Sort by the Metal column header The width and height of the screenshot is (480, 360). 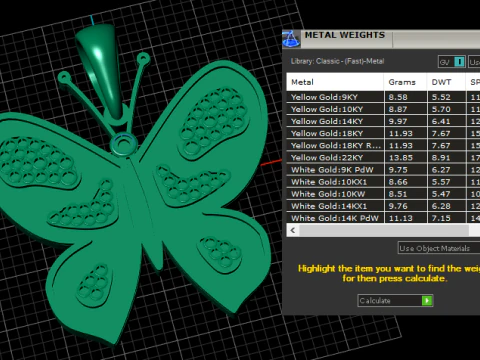tap(335, 82)
